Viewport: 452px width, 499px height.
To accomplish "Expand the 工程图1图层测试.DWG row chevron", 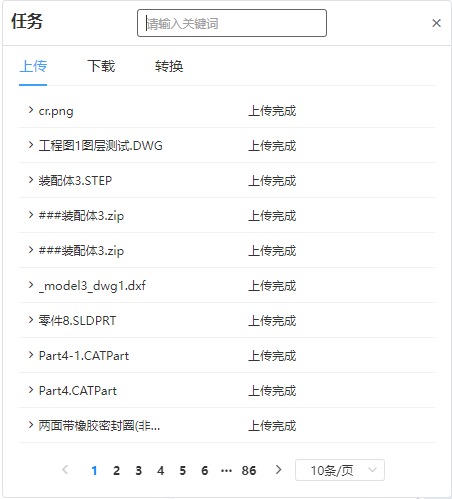I will tap(31, 145).
